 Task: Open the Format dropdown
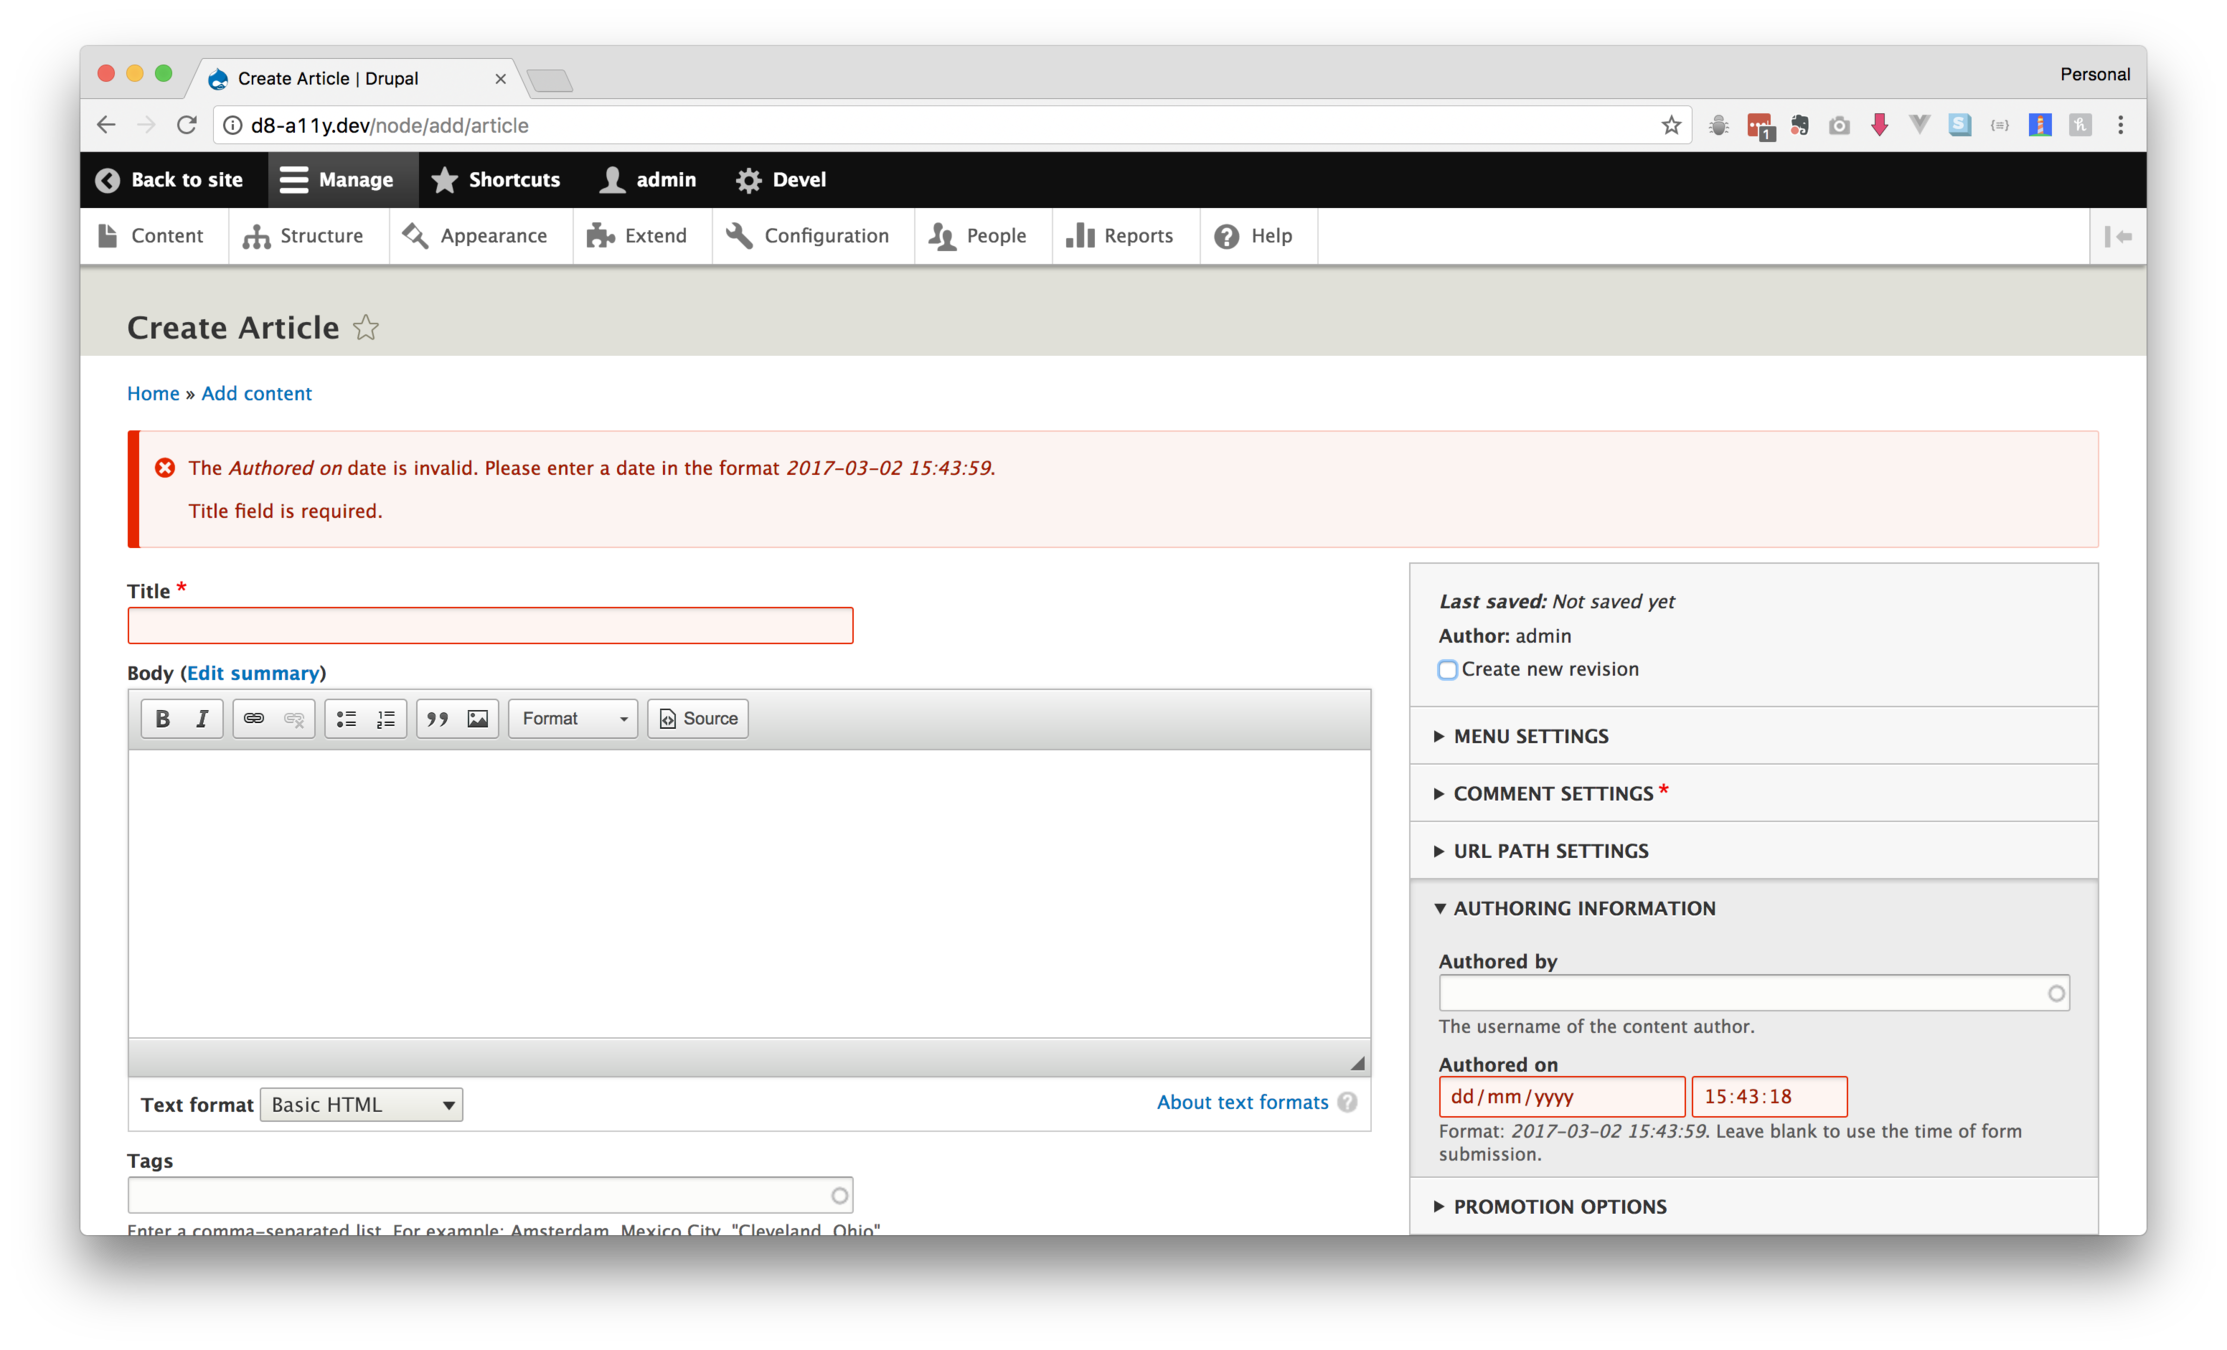coord(573,718)
